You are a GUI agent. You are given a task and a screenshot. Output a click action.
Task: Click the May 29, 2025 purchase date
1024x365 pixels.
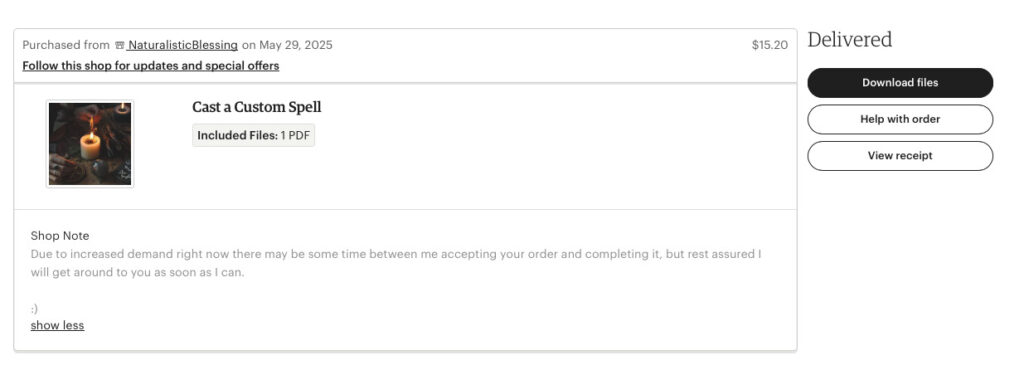[296, 45]
